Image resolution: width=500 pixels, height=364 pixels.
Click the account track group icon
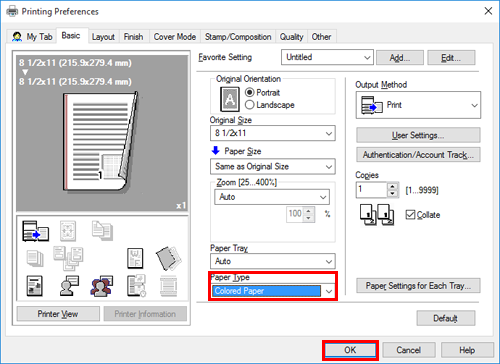pyautogui.click(x=102, y=286)
